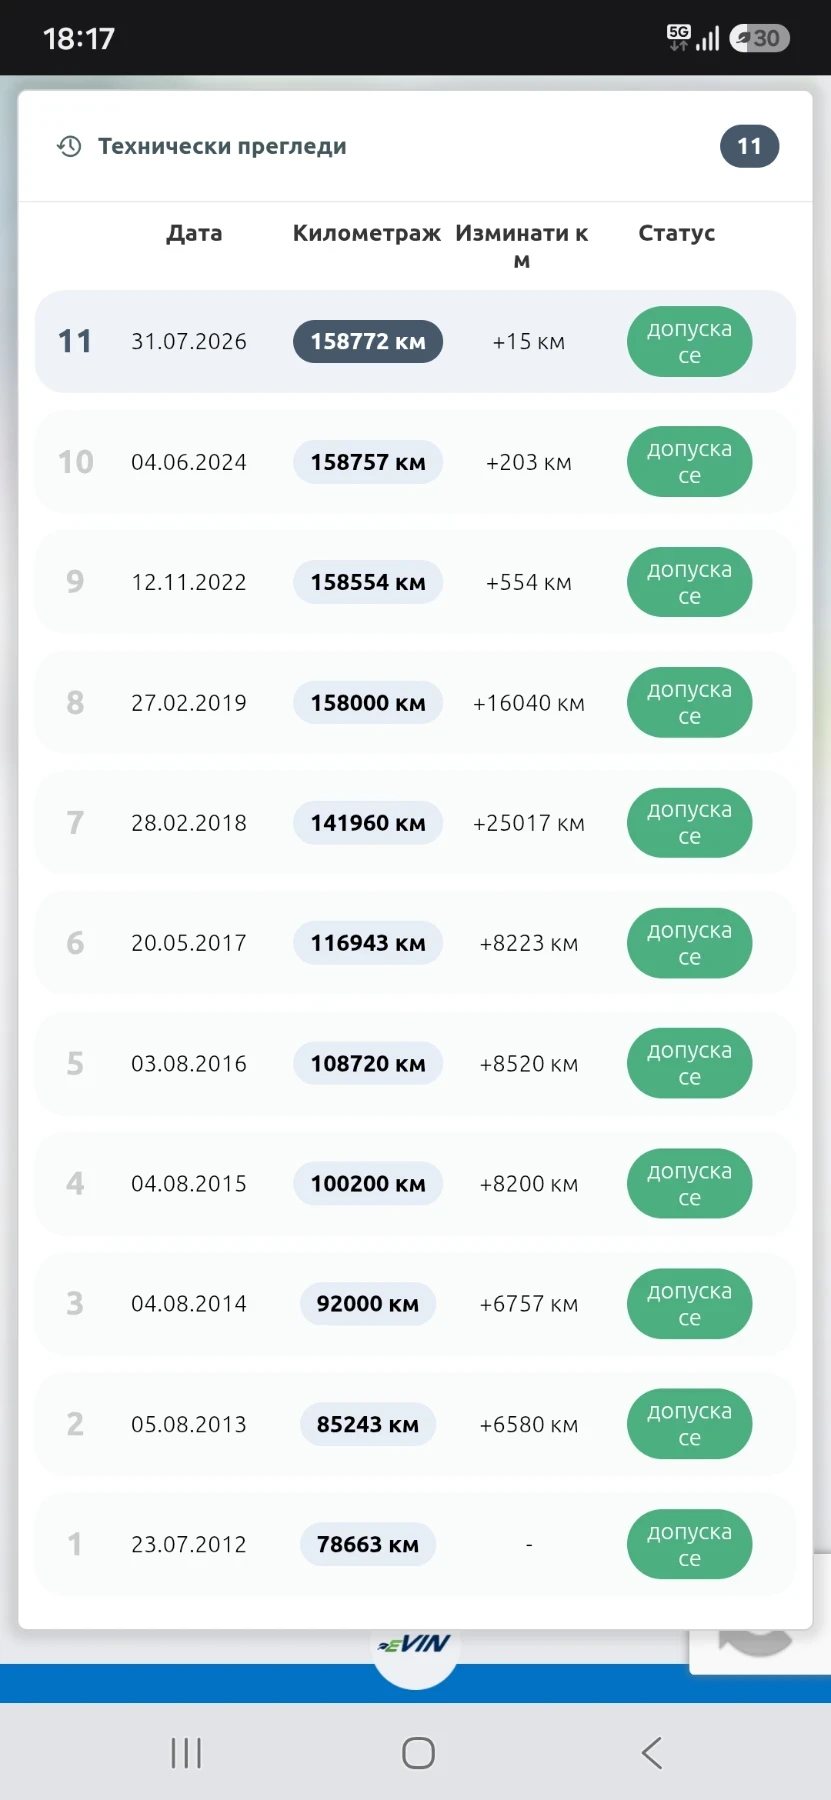The width and height of the screenshot is (831, 1800).
Task: Tap the count badge showing 11
Action: (x=749, y=146)
